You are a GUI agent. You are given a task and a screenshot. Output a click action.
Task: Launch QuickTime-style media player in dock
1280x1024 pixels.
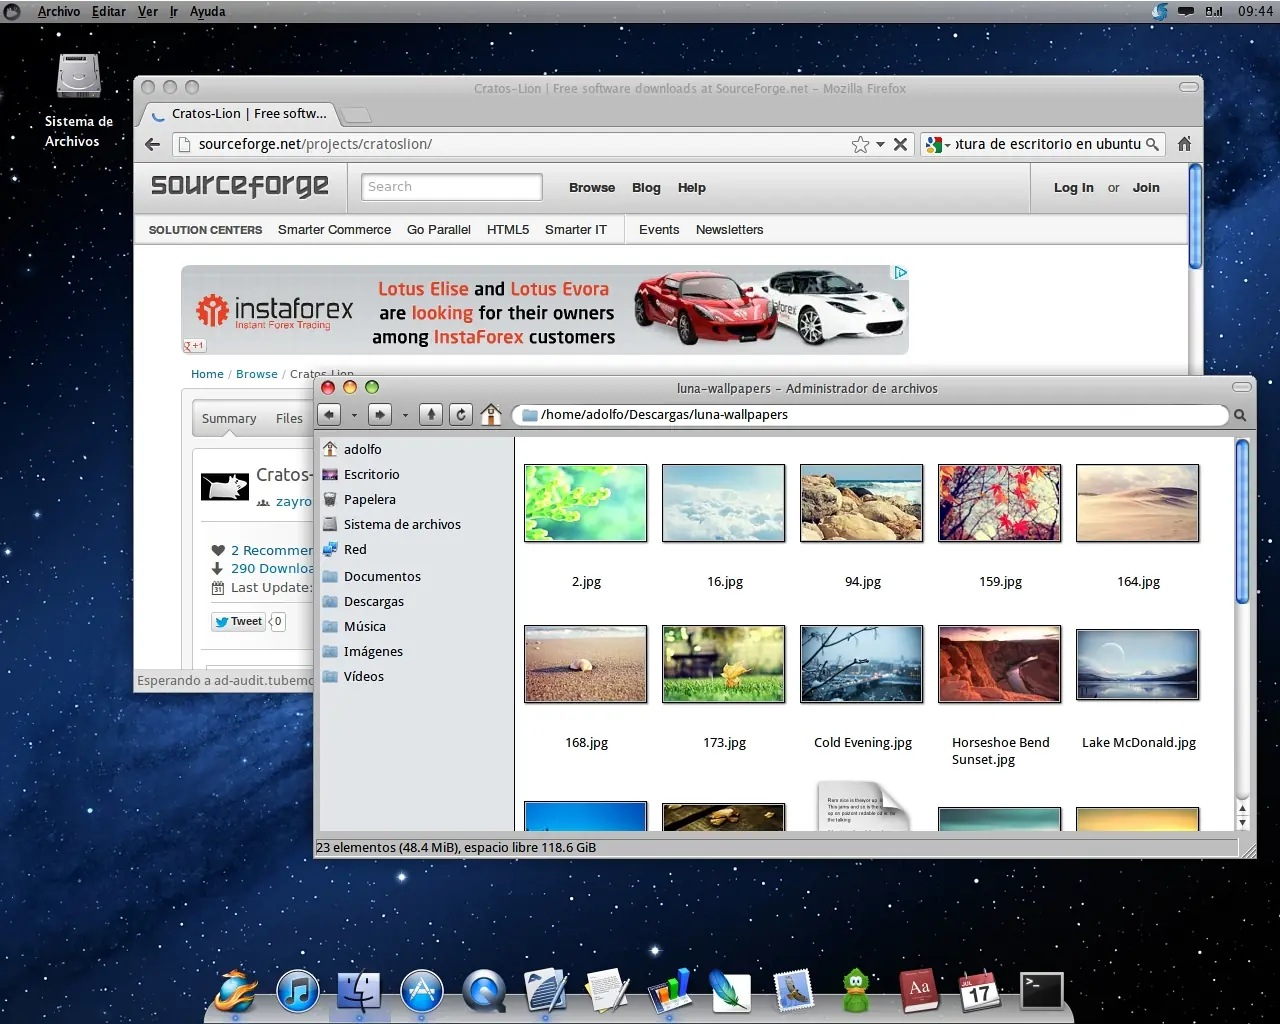(484, 991)
